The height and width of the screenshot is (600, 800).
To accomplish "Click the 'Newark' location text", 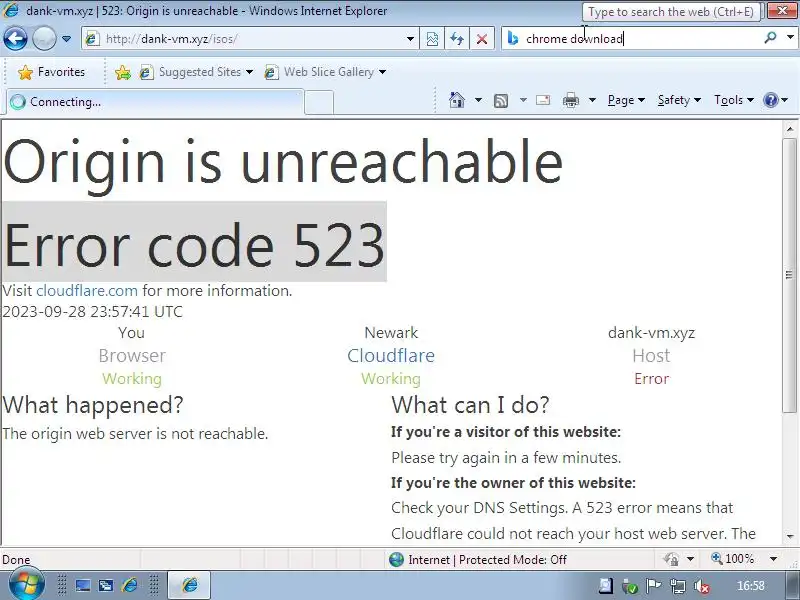I will [x=391, y=333].
